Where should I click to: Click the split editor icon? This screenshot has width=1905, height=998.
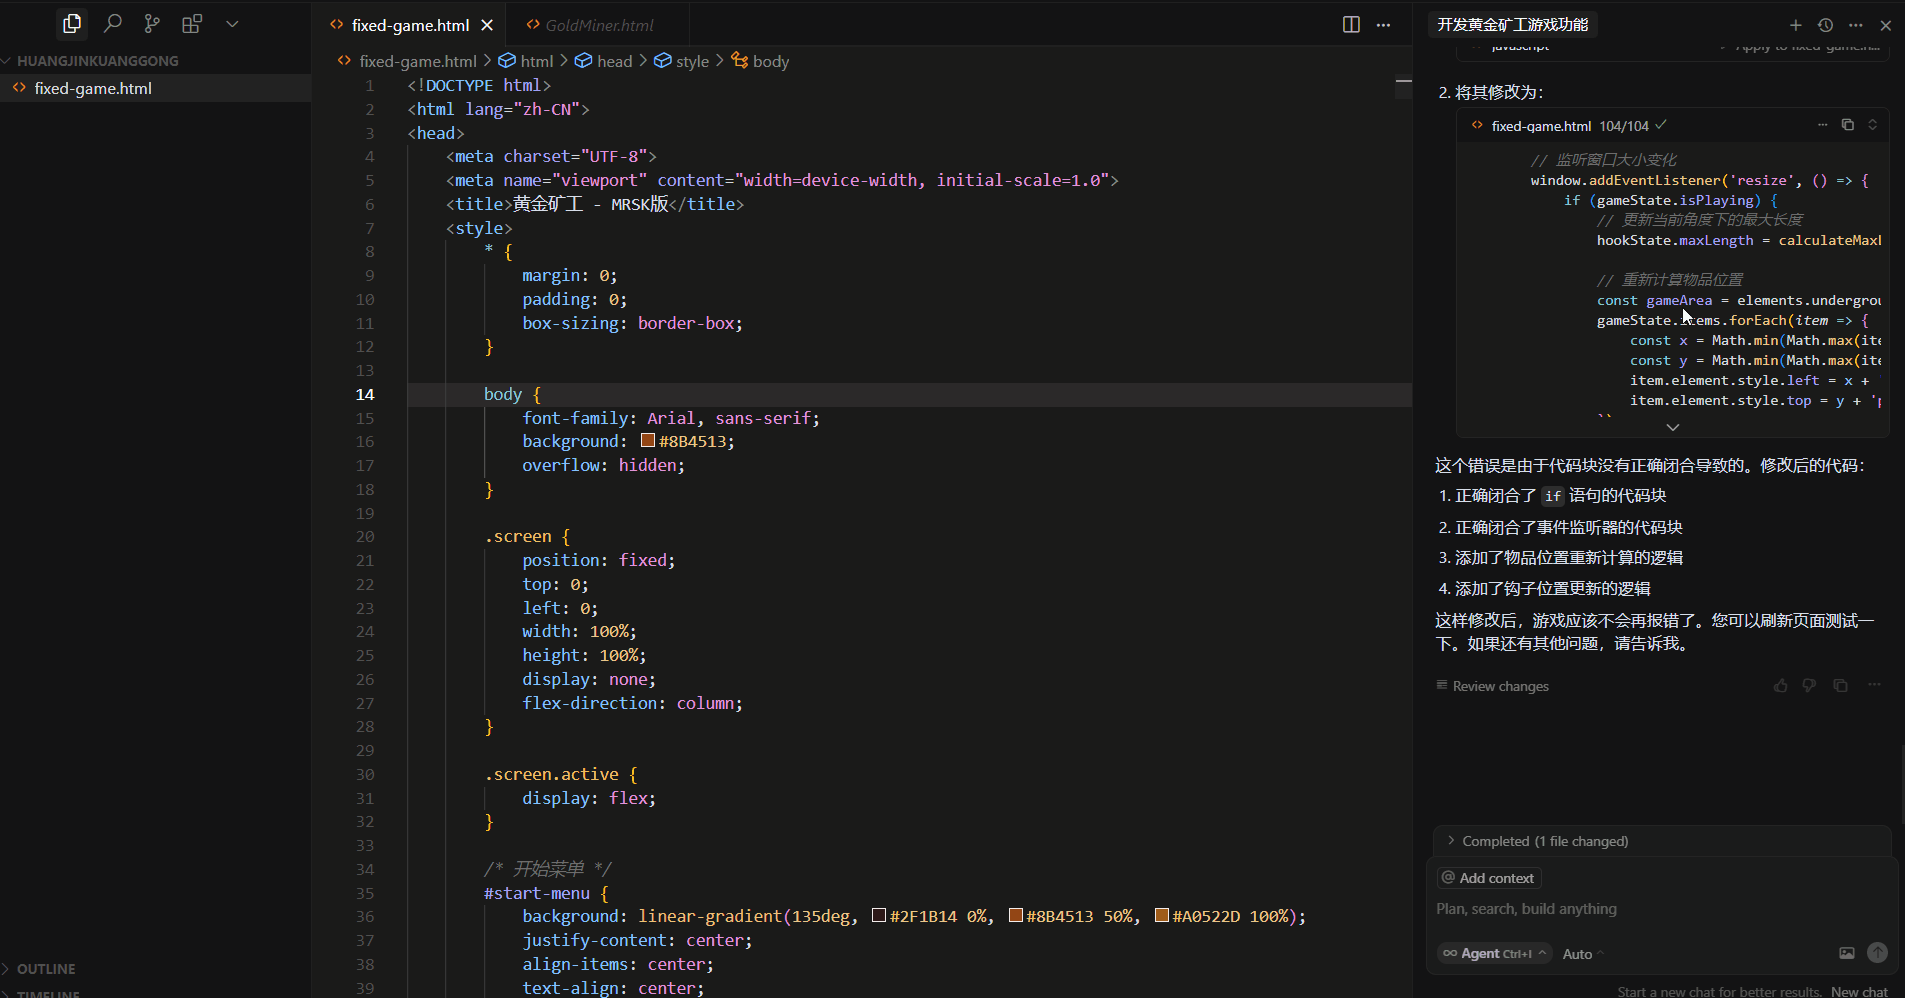click(1351, 25)
